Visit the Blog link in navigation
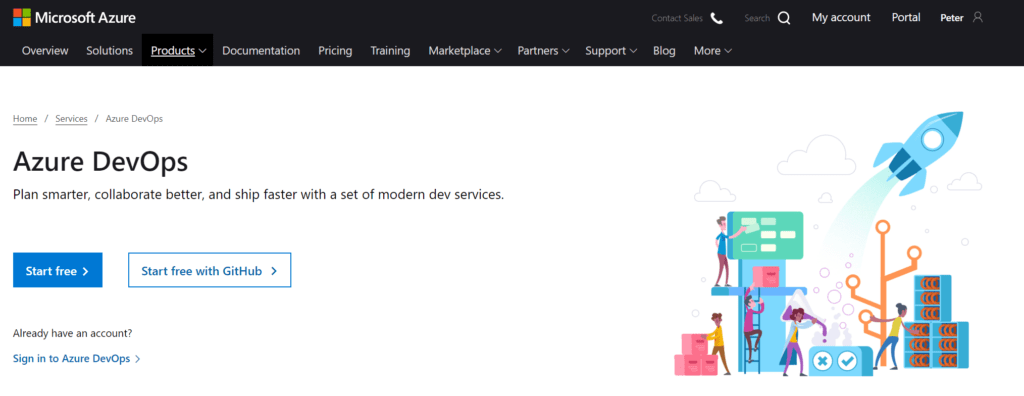This screenshot has height=396, width=1024. 664,50
